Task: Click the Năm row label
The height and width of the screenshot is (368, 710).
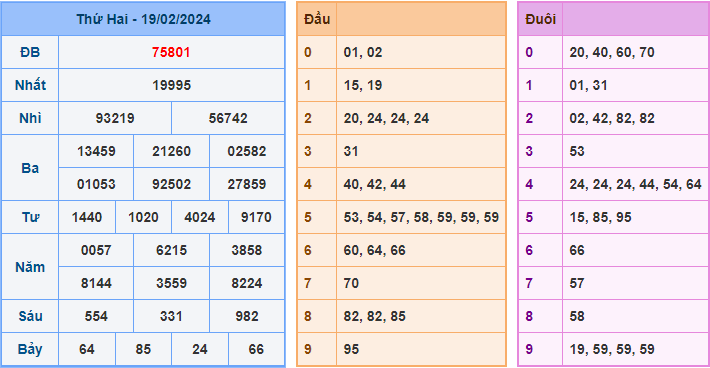Action: [x=30, y=267]
